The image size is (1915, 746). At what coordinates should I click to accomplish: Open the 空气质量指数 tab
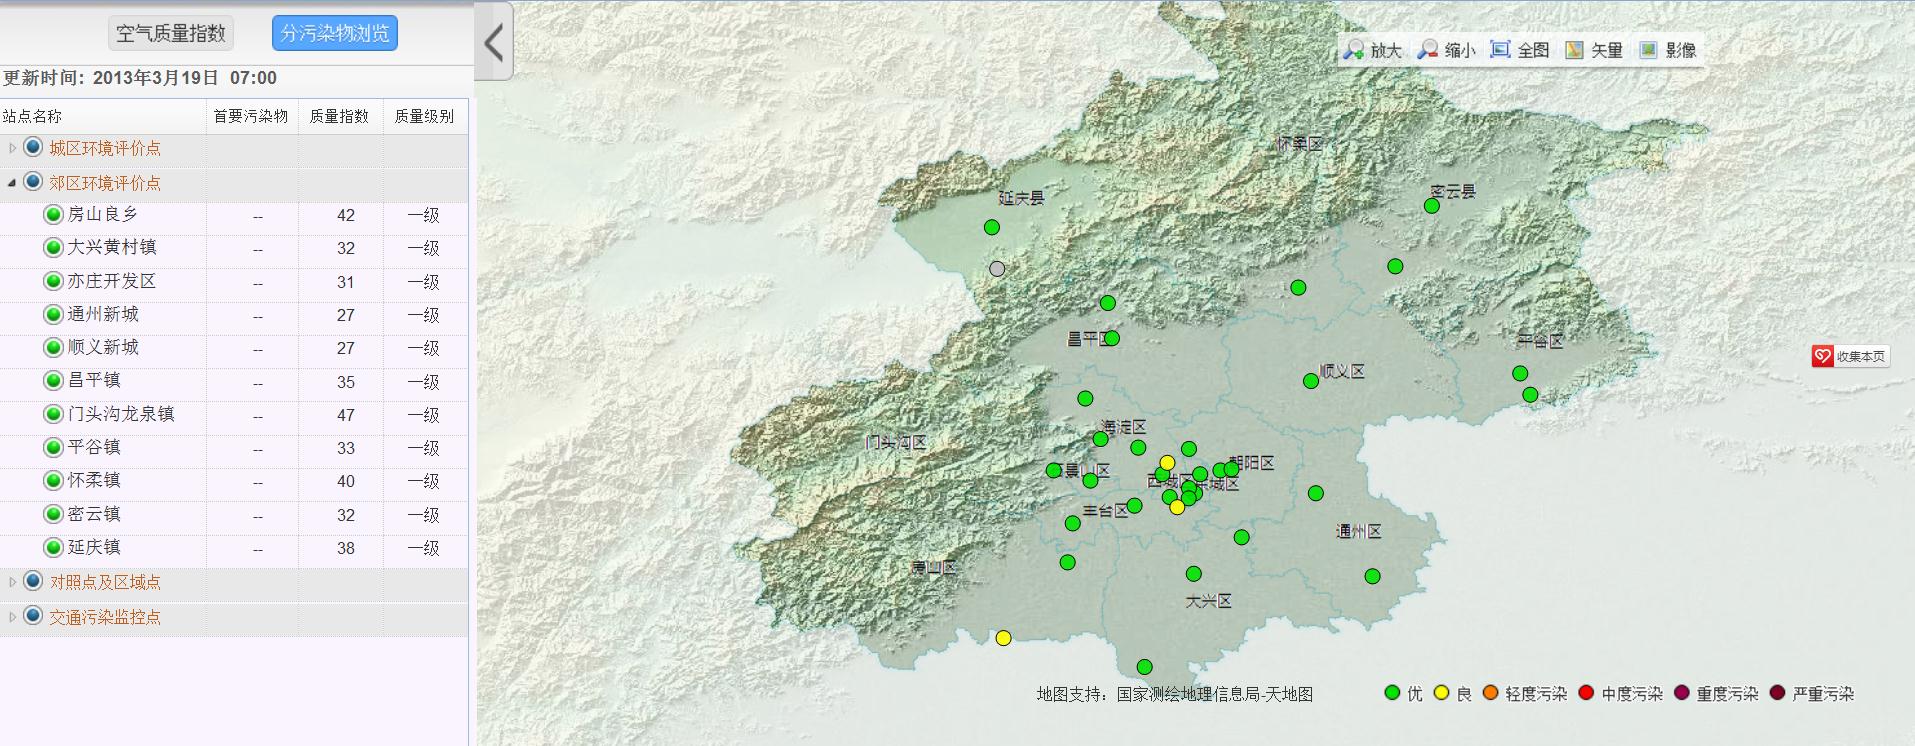[x=170, y=33]
